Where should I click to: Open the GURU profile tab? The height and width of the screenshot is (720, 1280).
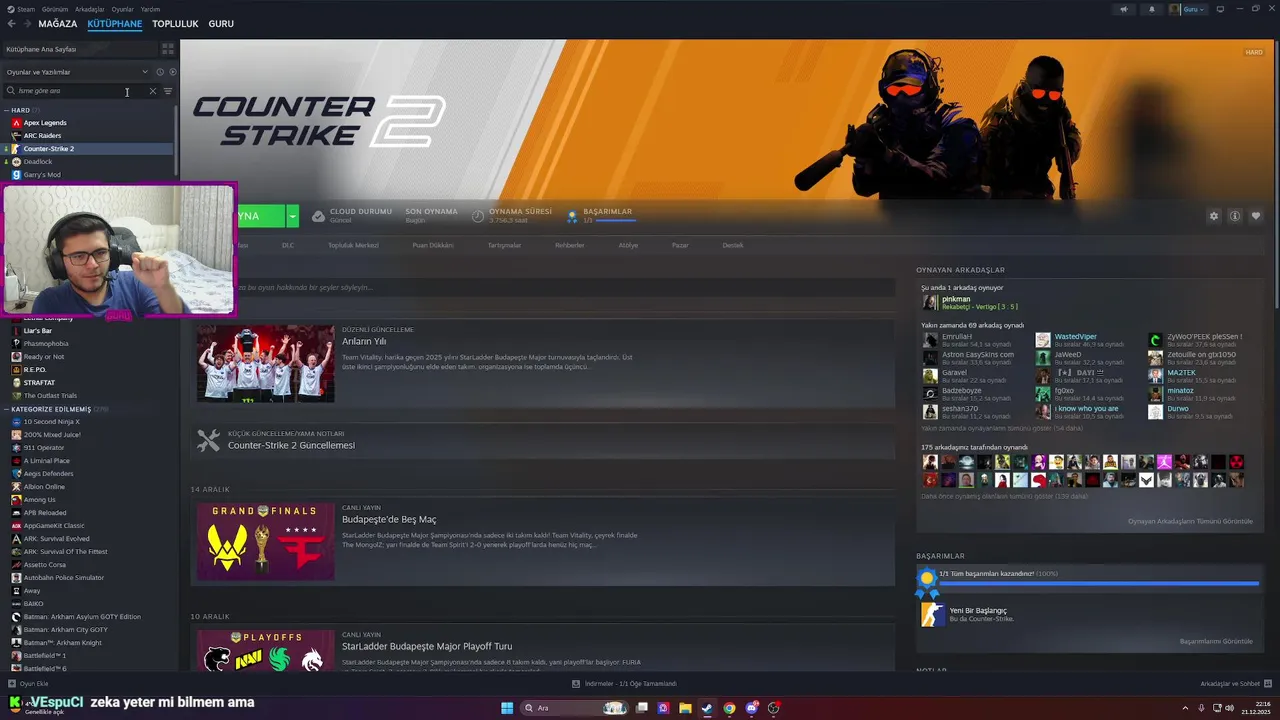coord(221,24)
